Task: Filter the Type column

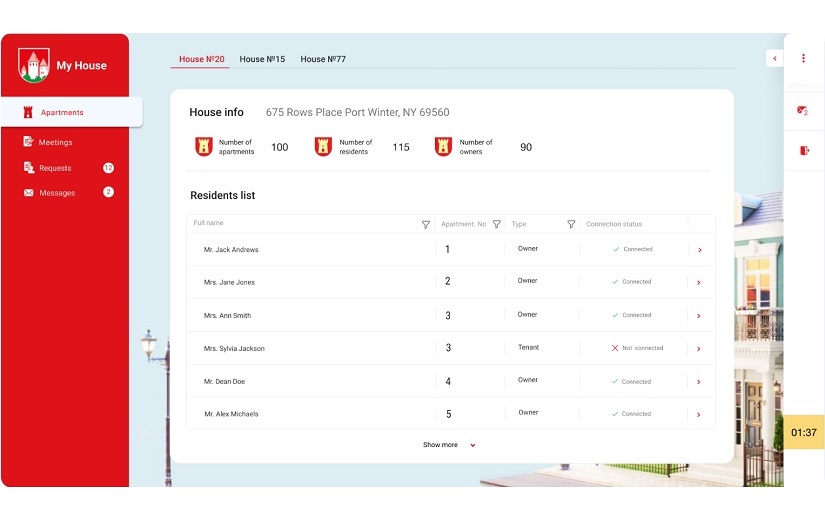Action: point(571,224)
